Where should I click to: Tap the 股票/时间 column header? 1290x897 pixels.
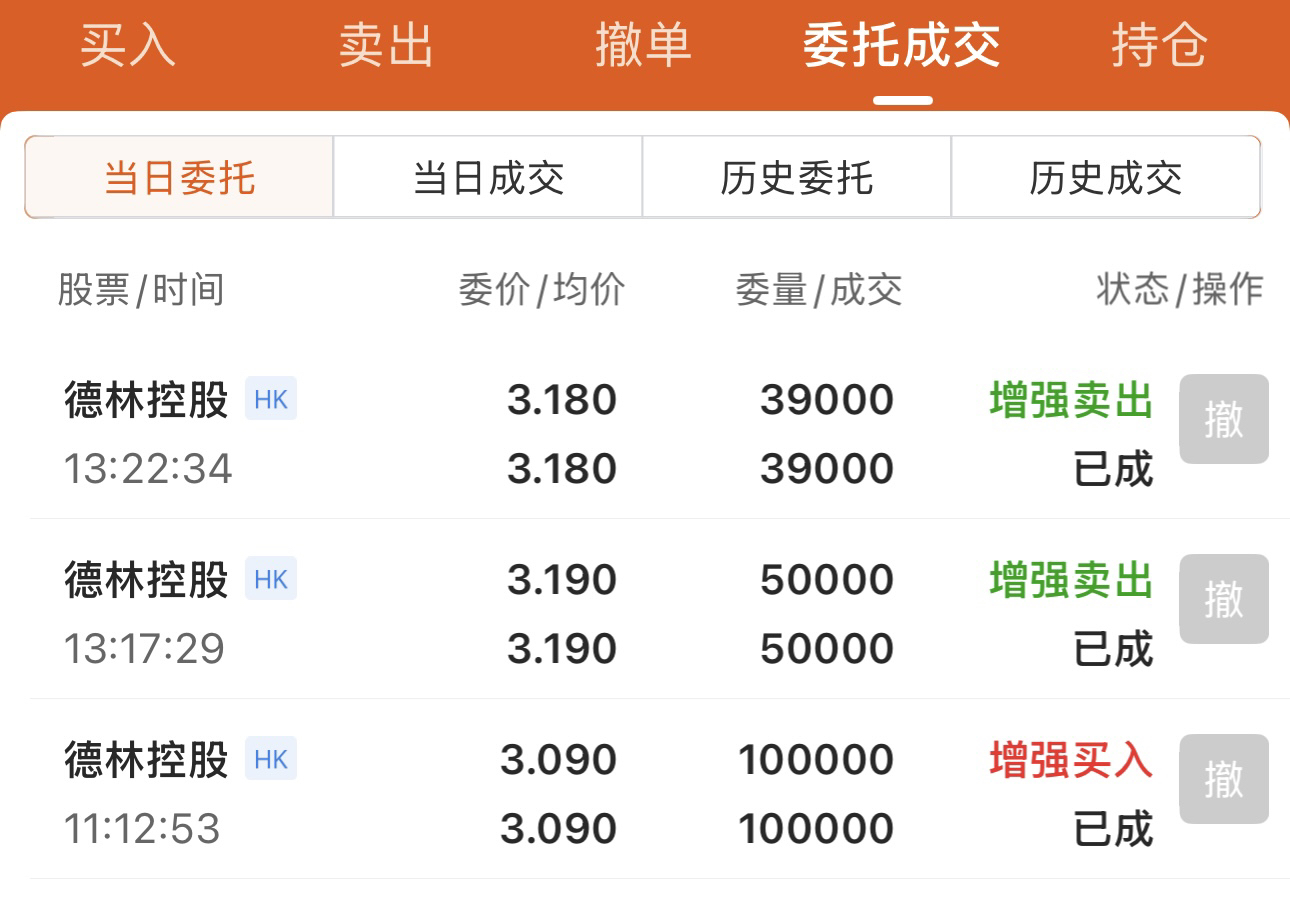(x=141, y=290)
